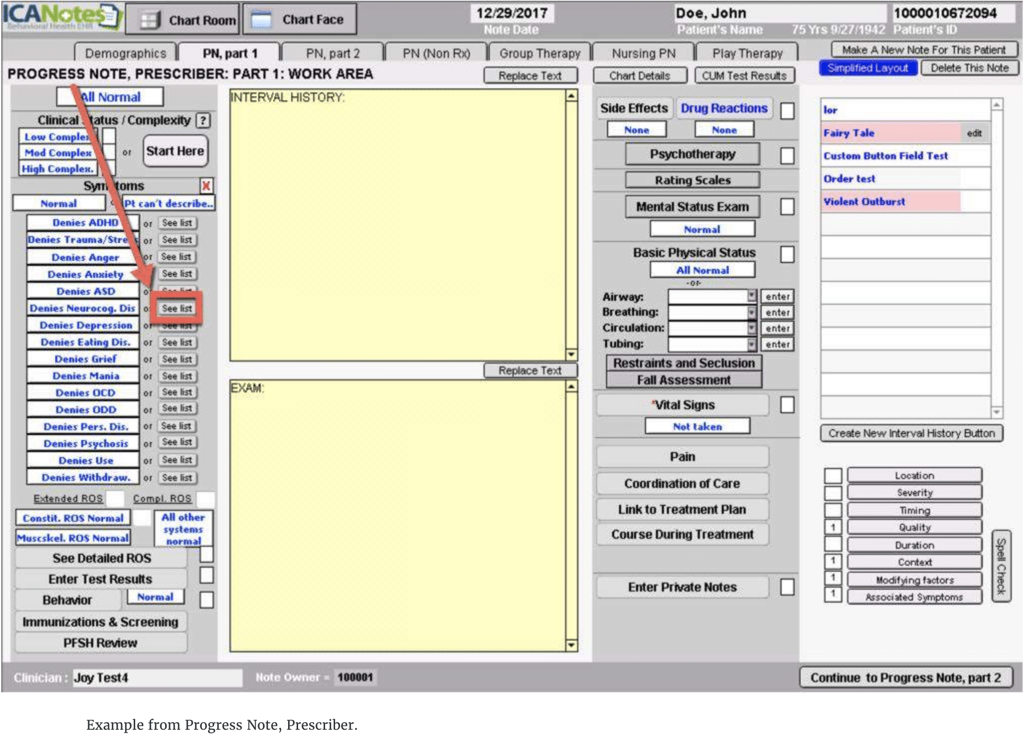Expand the Breathing dropdown
This screenshot has width=1027, height=739.
tap(752, 313)
